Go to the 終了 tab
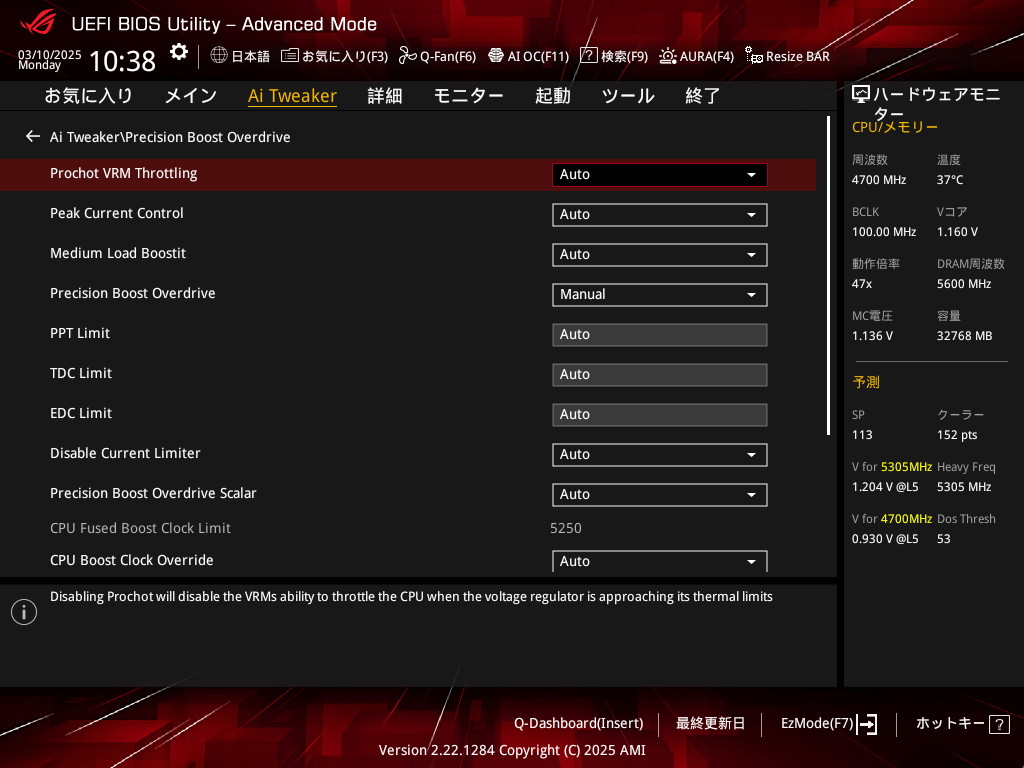 coord(703,96)
